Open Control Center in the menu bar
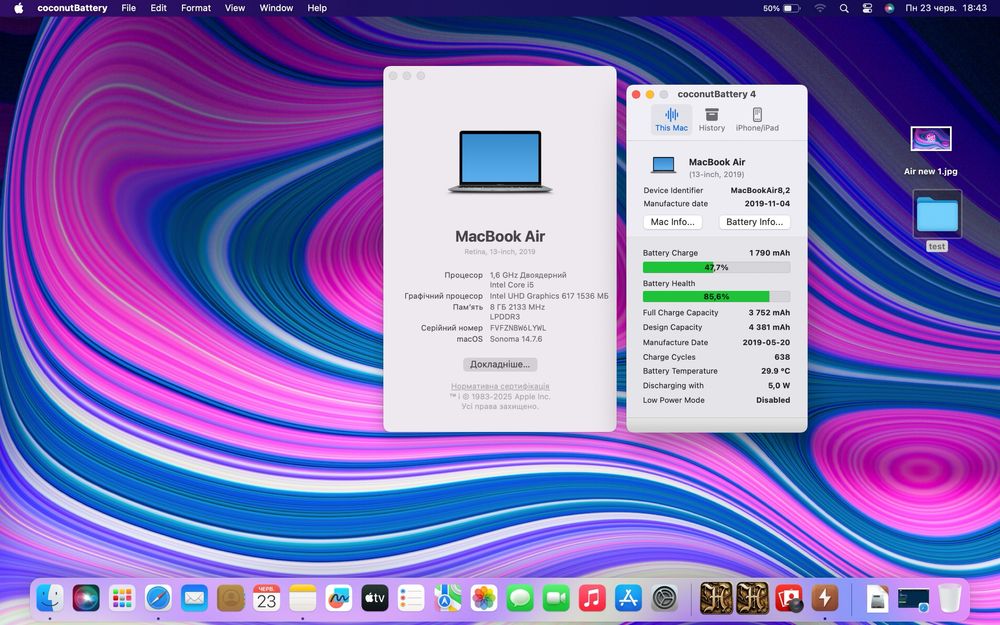This screenshot has height=625, width=1000. (867, 8)
